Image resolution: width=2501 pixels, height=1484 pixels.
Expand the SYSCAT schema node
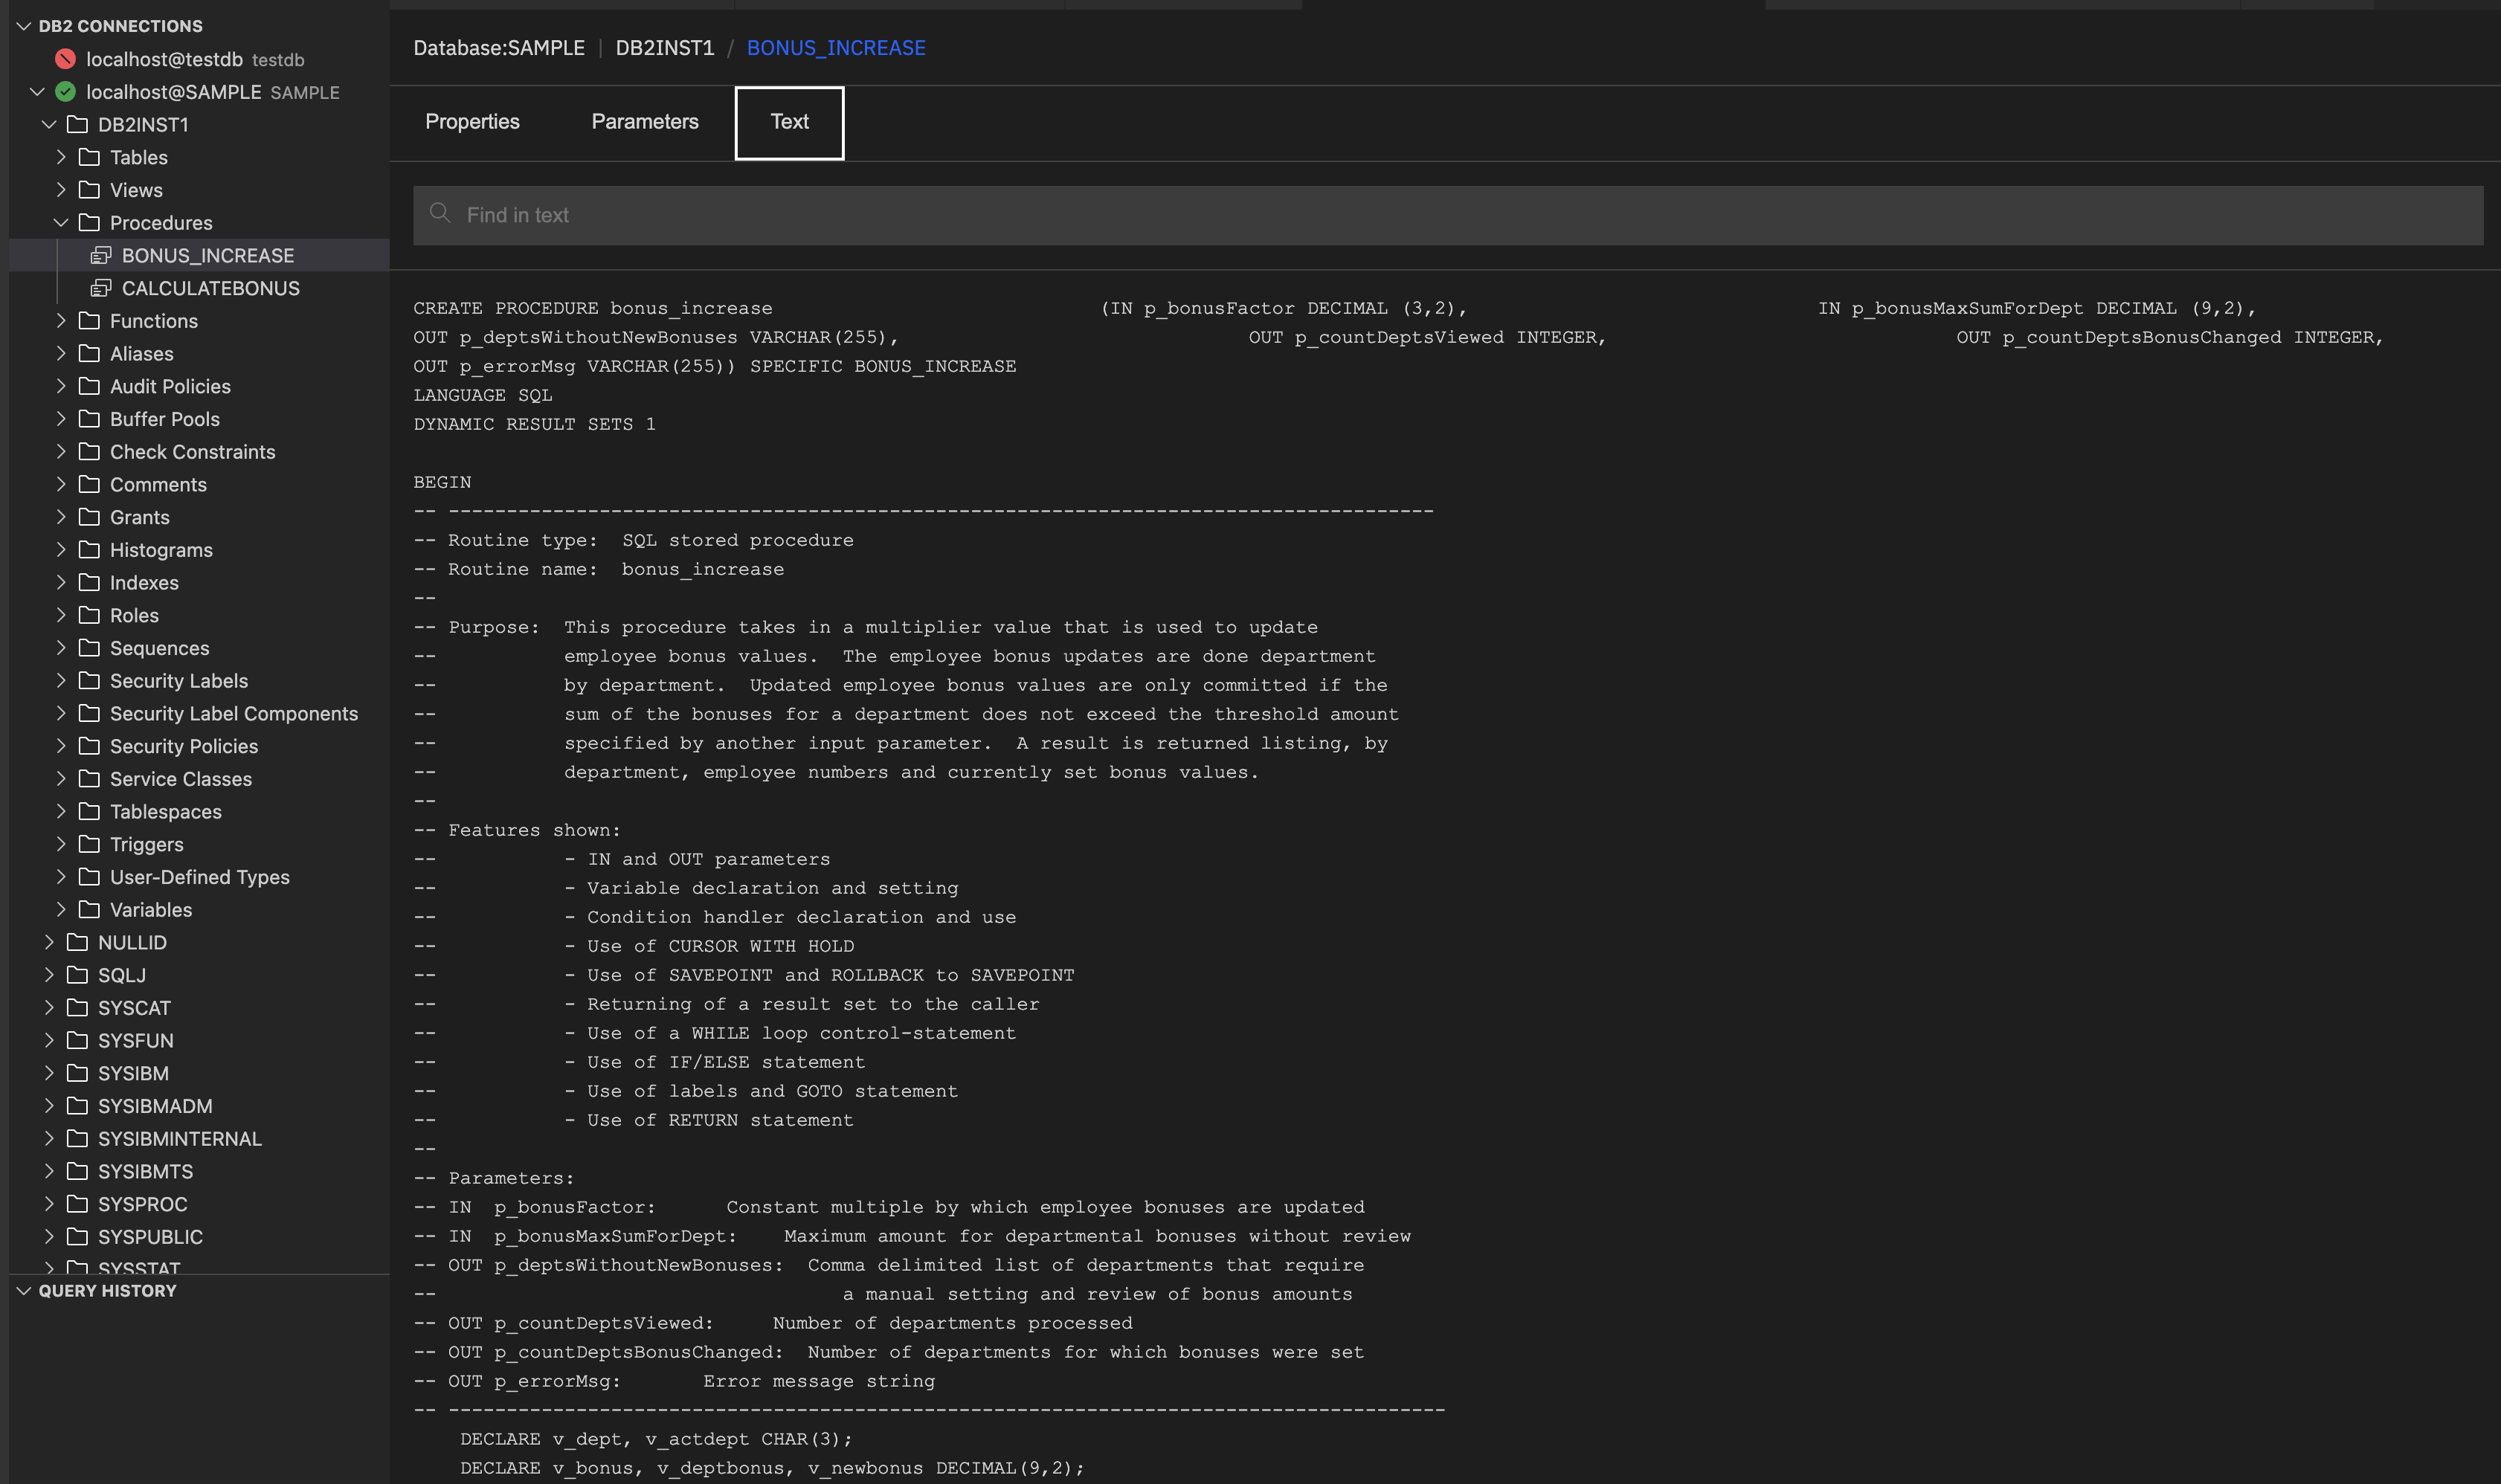(50, 1008)
